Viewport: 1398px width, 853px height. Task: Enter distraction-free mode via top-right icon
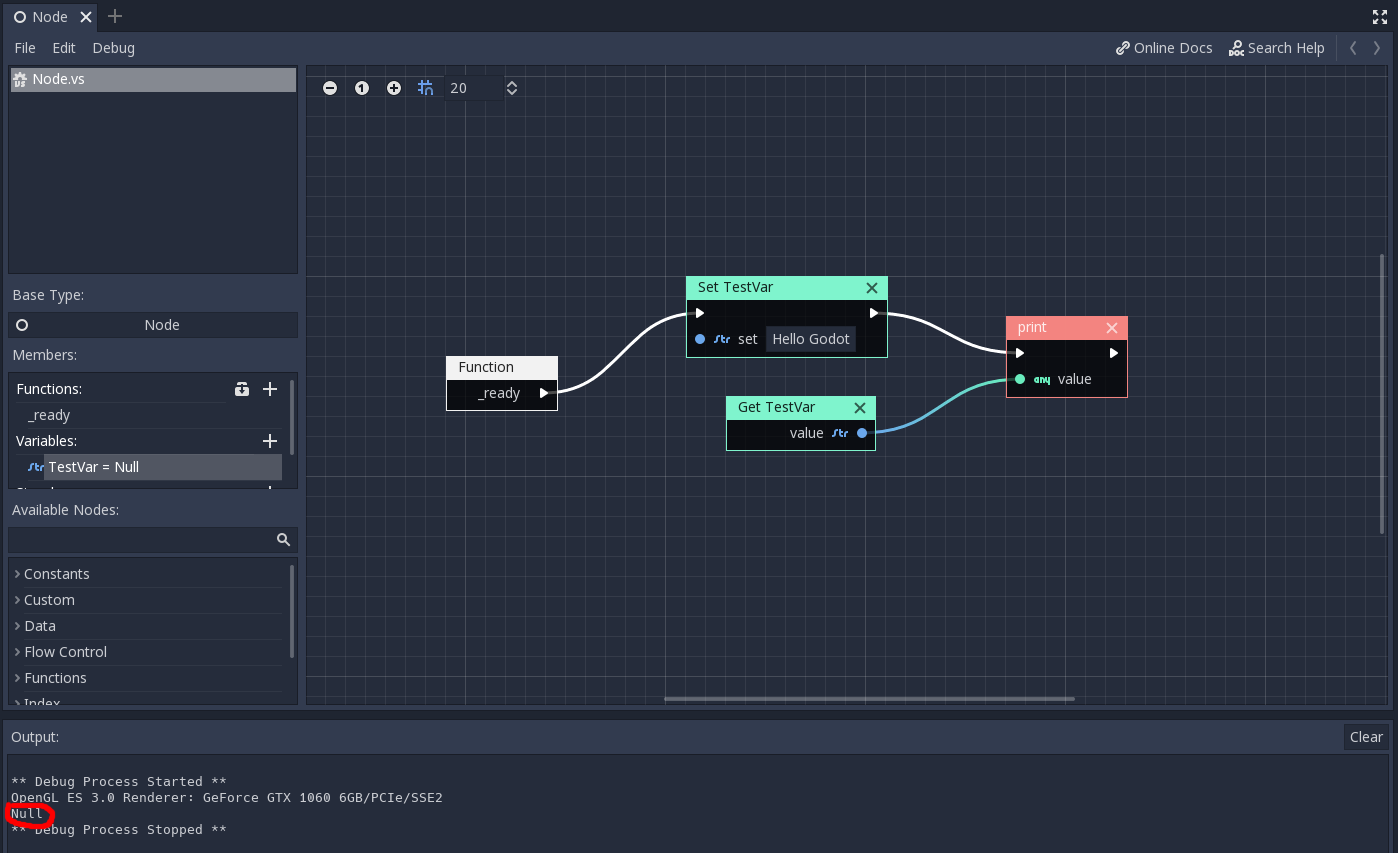click(1379, 16)
